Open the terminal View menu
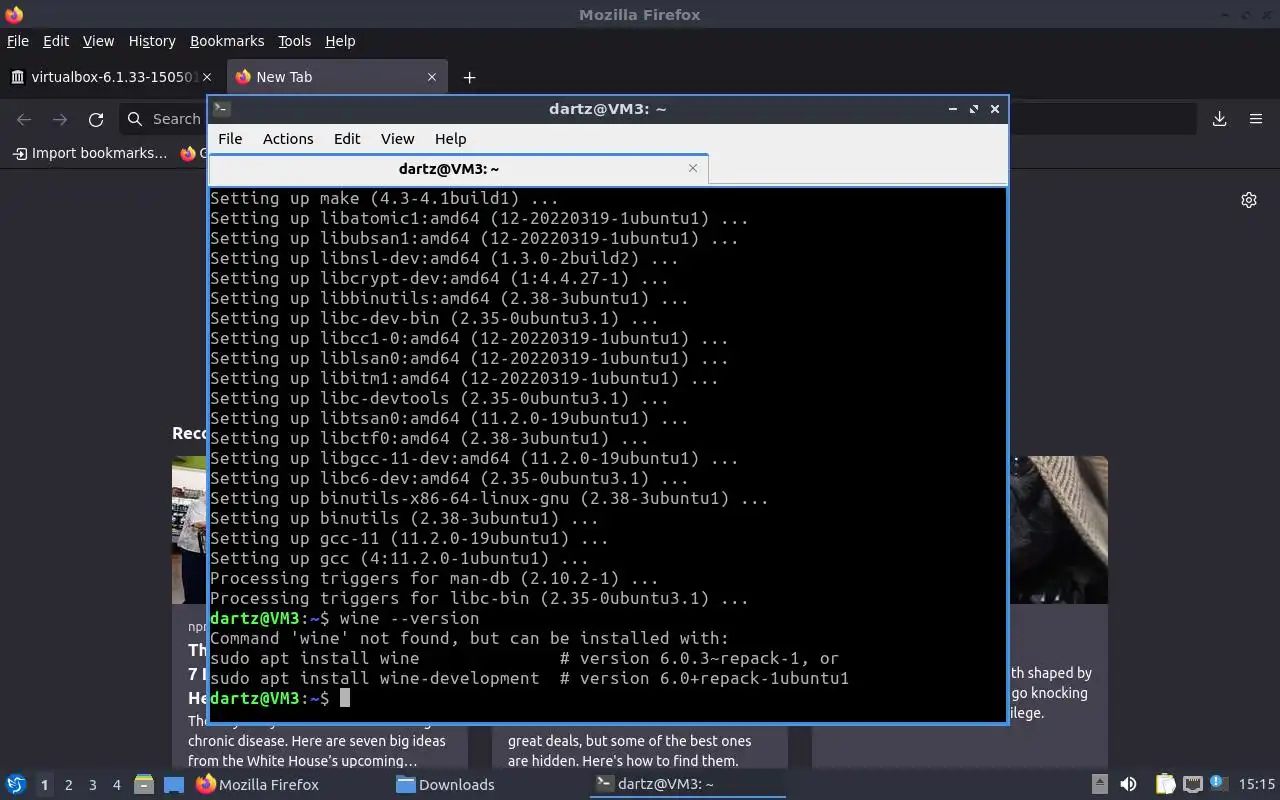The image size is (1280, 800). pyautogui.click(x=397, y=138)
